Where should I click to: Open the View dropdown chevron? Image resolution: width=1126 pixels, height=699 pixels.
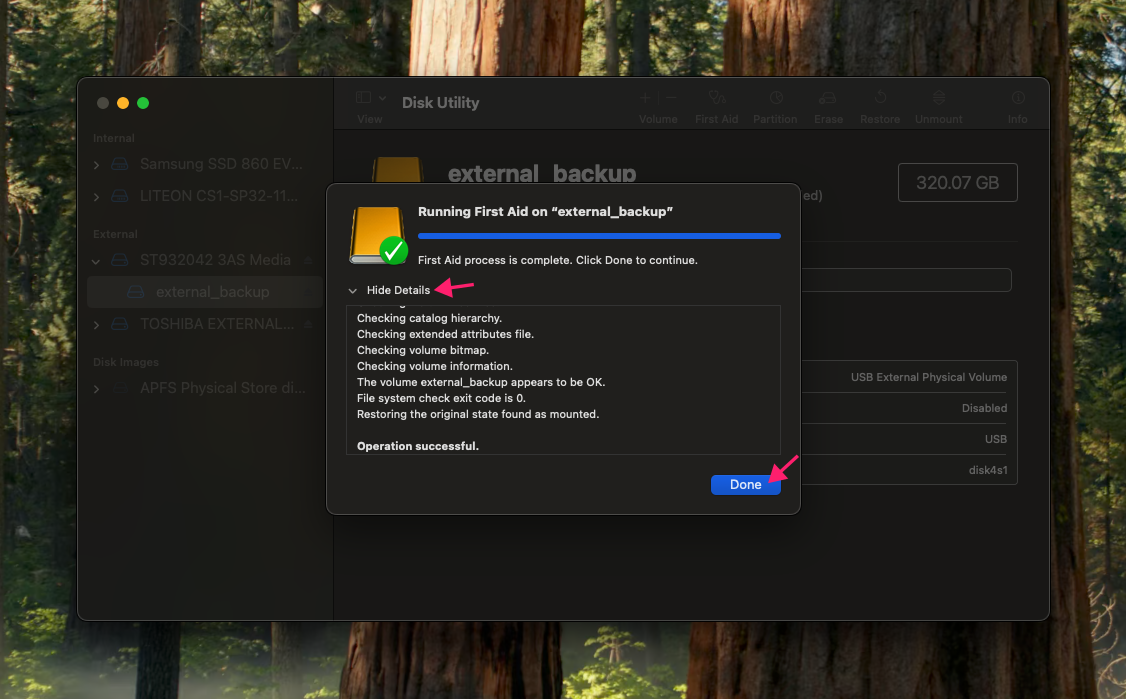point(383,98)
